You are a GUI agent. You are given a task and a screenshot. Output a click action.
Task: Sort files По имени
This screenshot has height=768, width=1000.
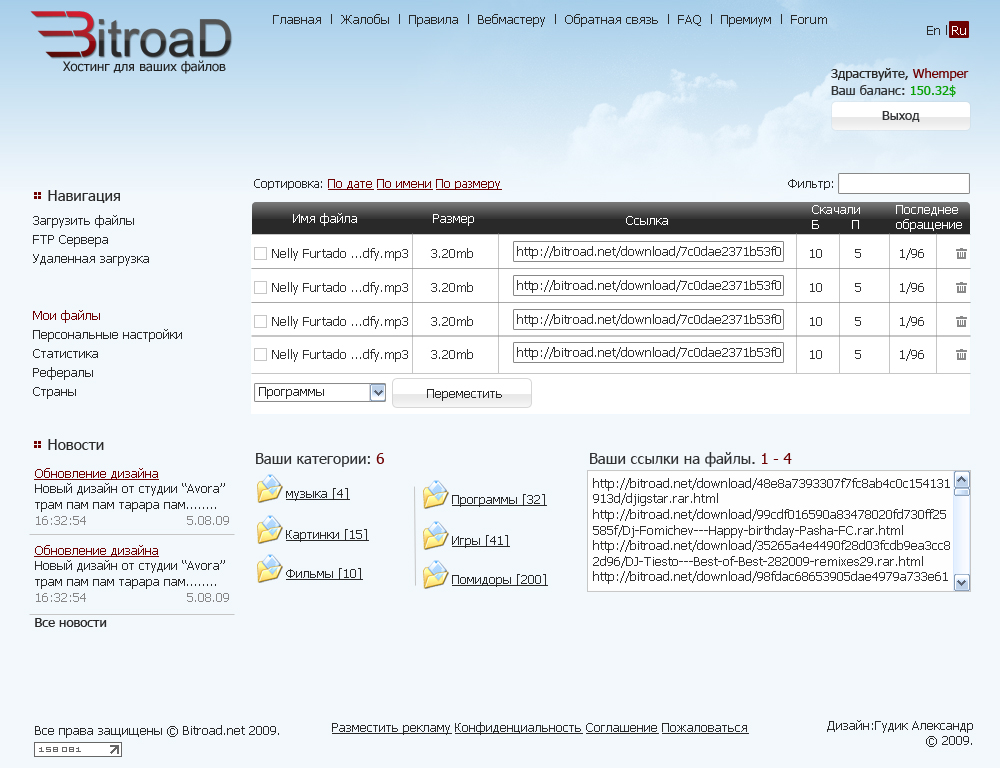point(404,184)
